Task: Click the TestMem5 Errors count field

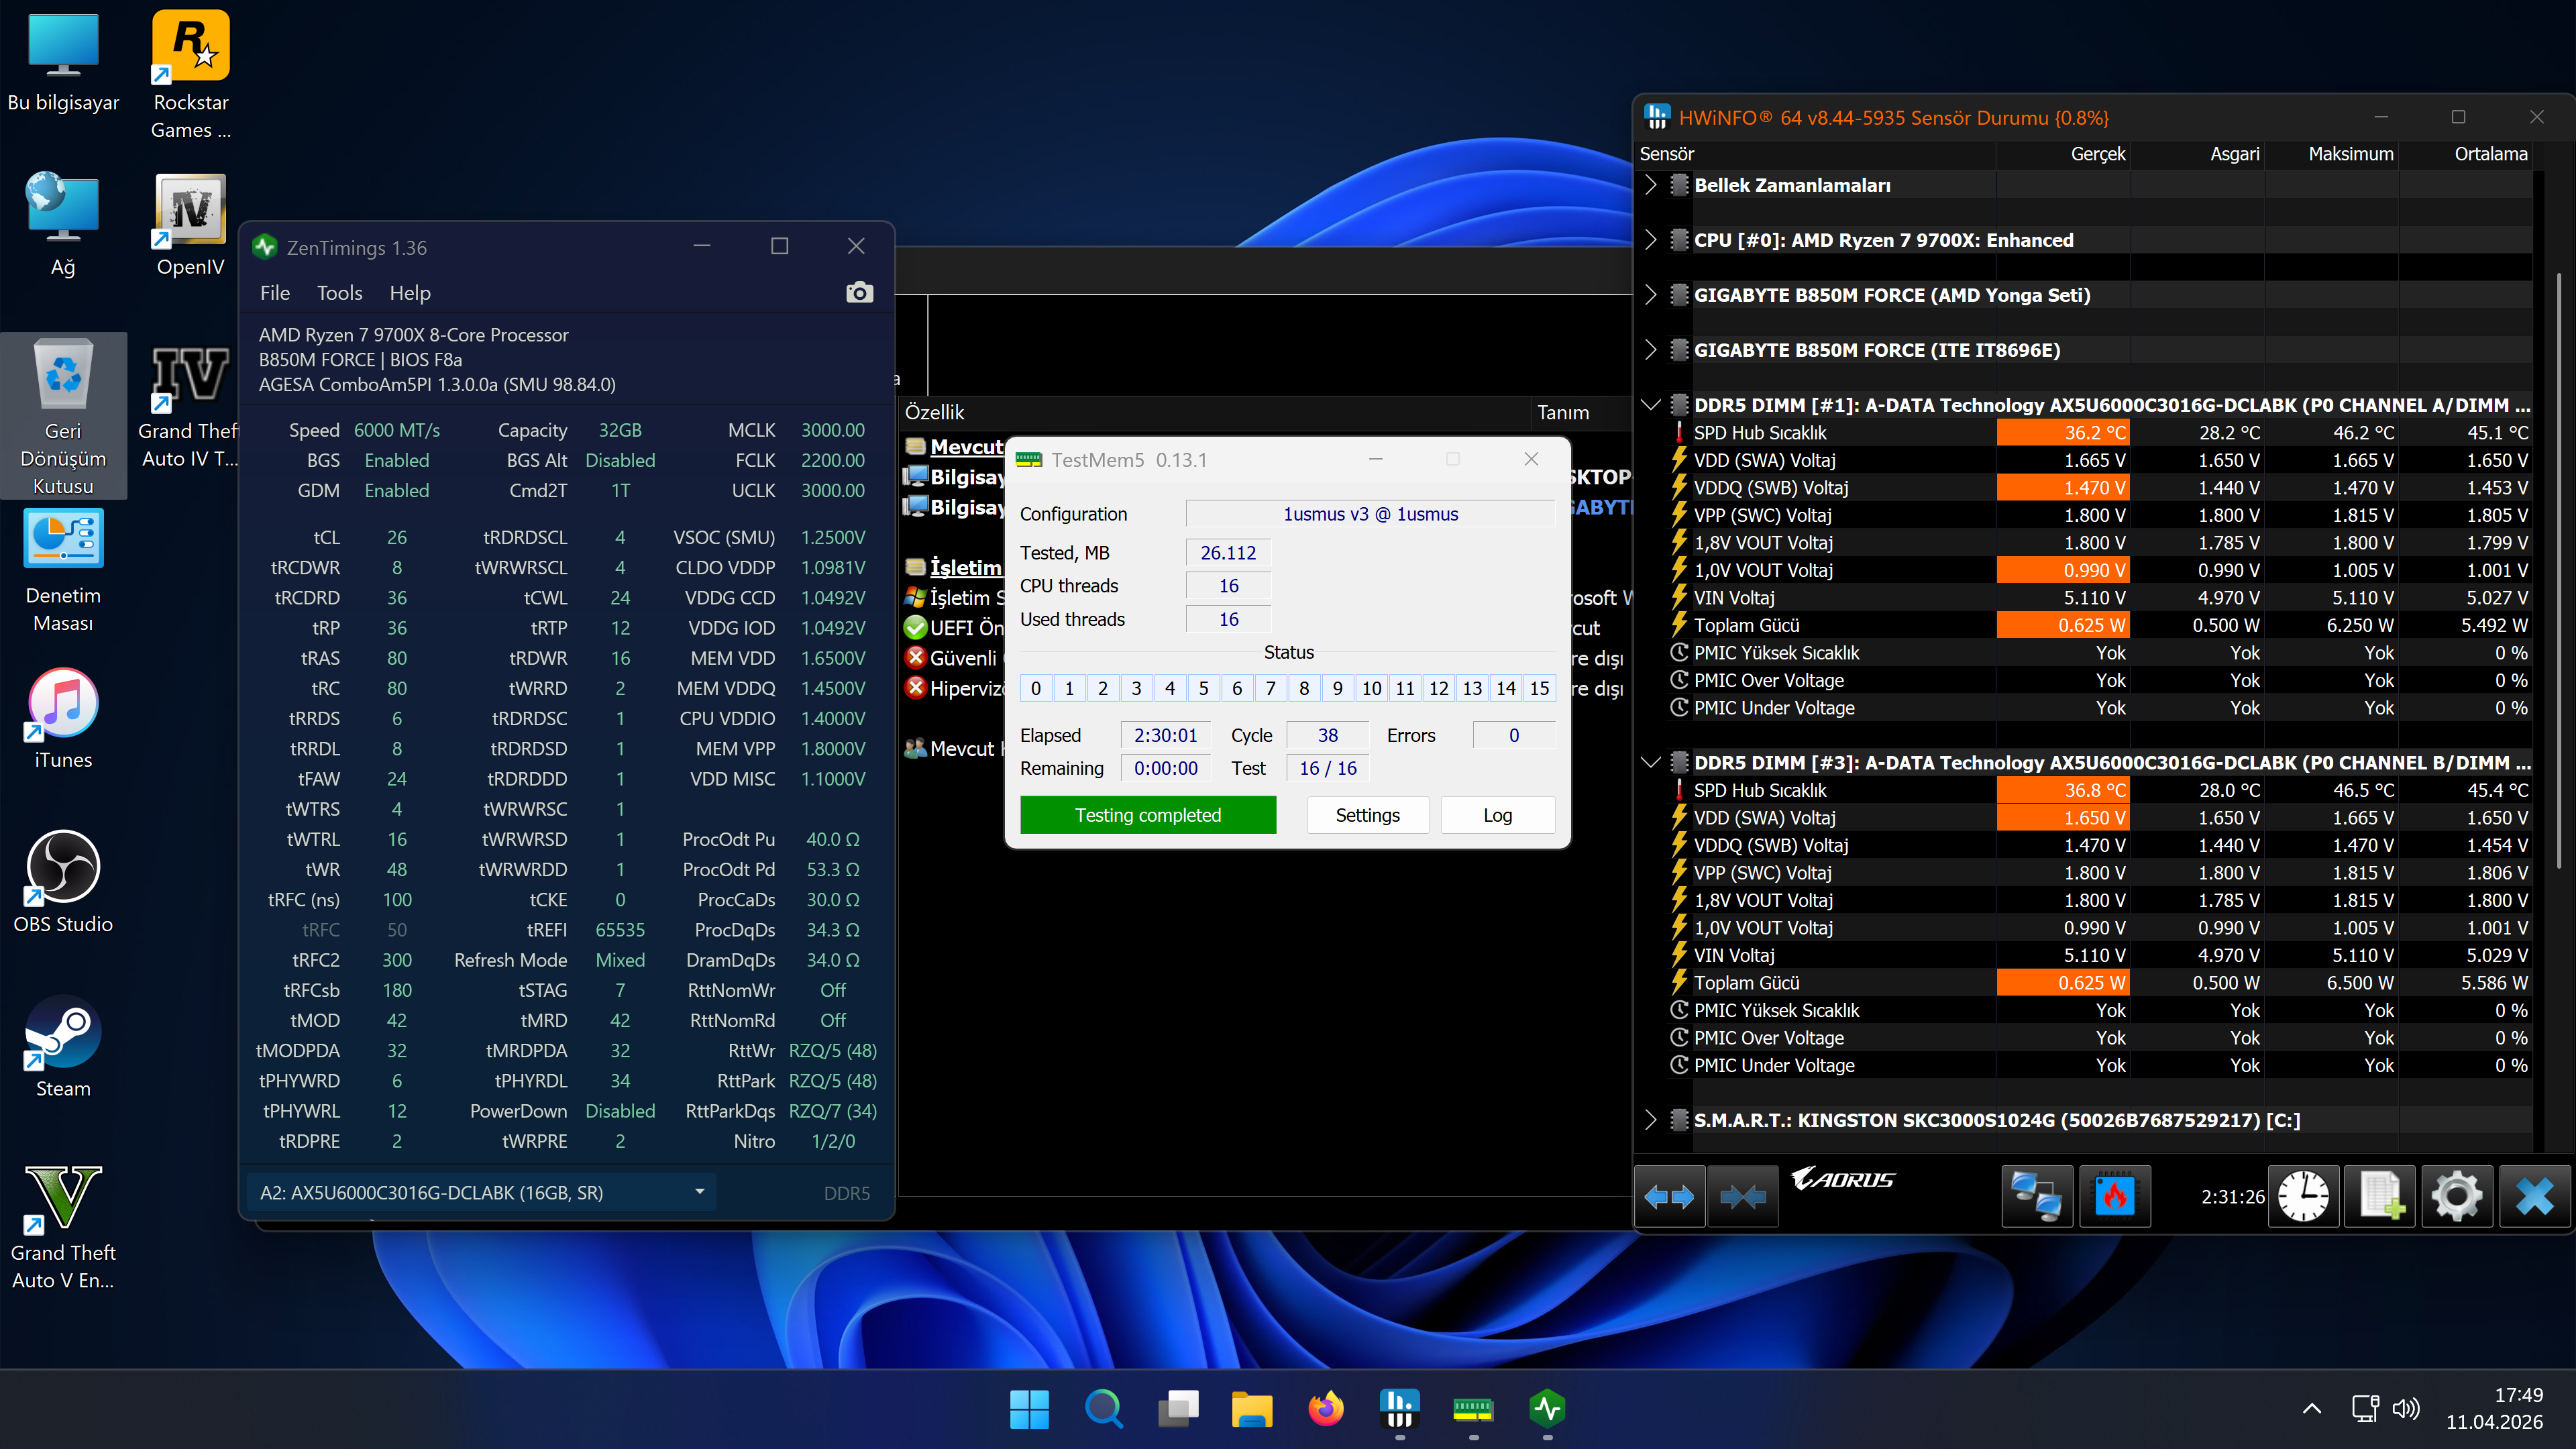Action: (x=1514, y=735)
